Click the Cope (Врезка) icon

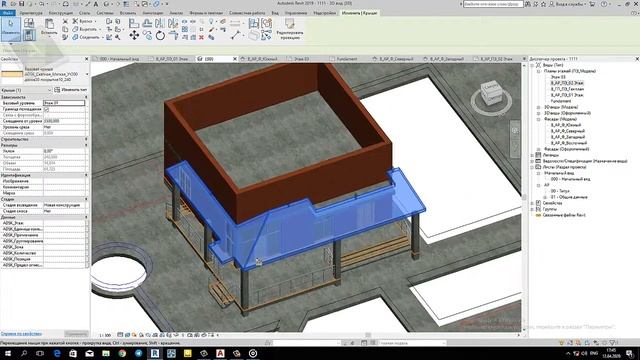(75, 21)
